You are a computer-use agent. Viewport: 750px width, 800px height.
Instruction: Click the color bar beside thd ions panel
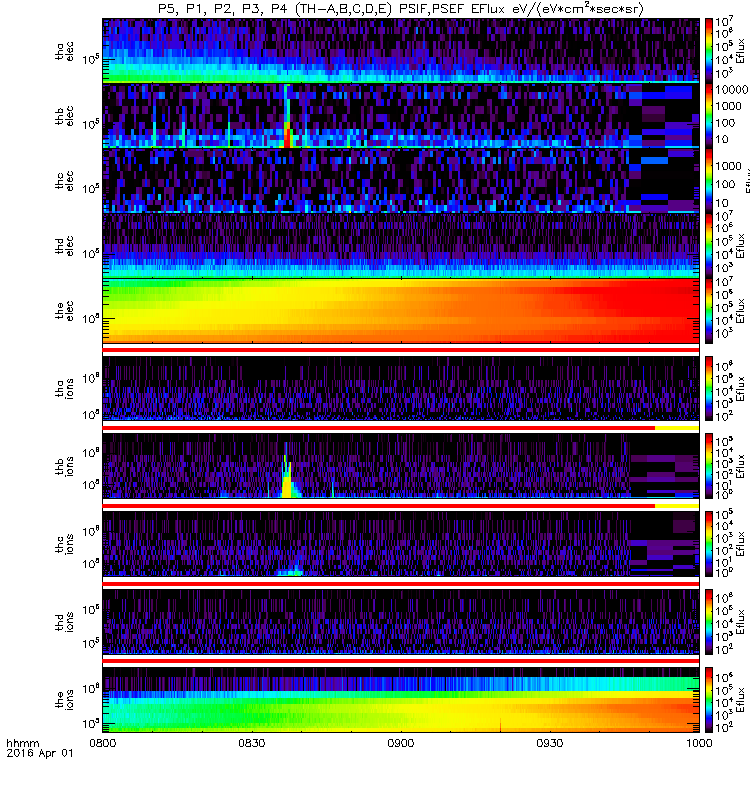tap(709, 622)
